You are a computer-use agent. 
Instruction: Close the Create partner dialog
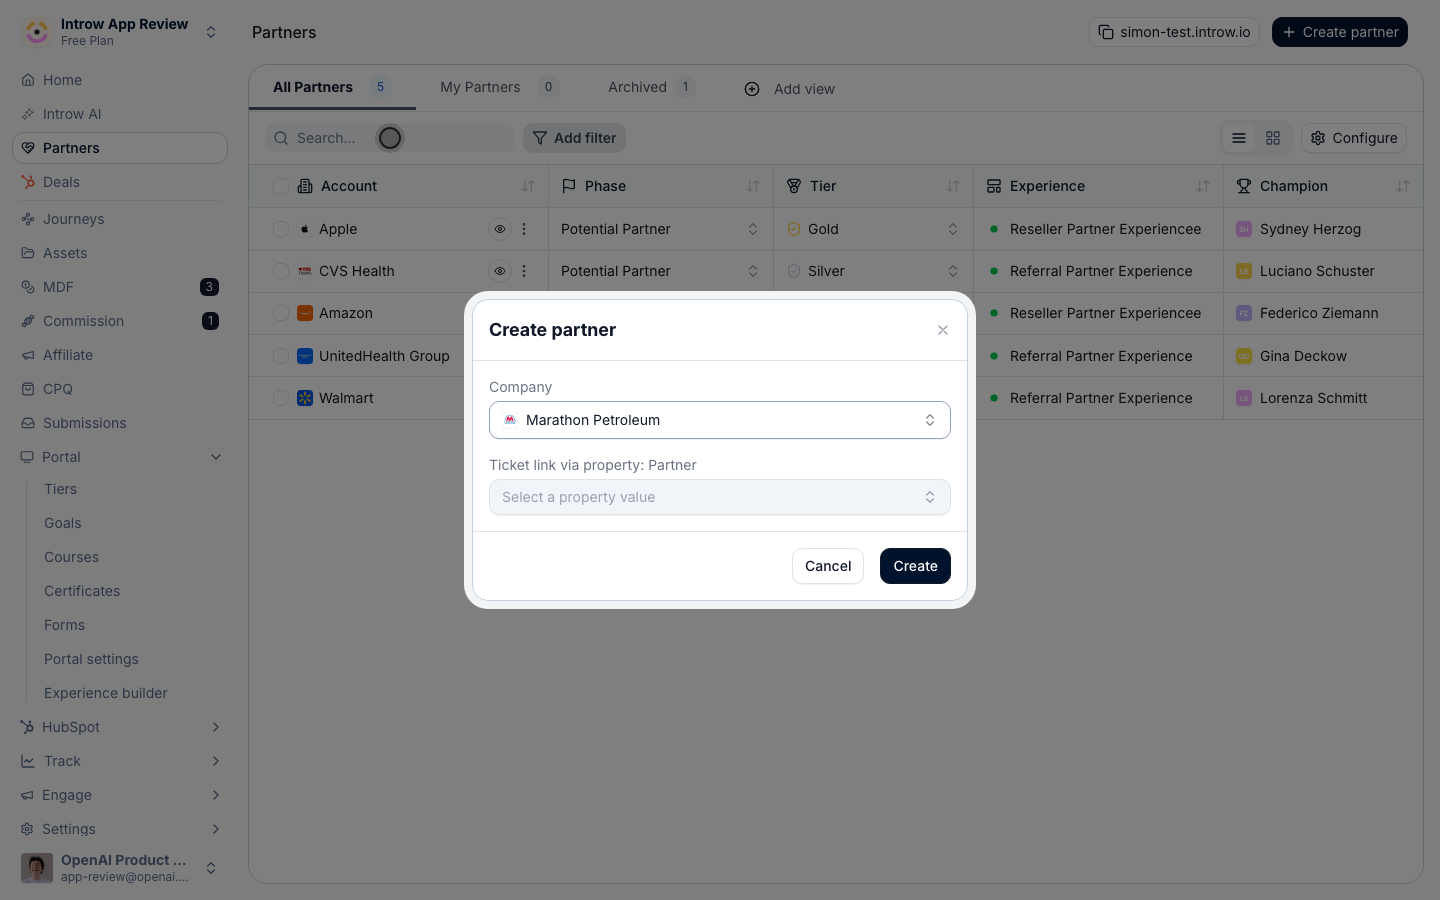943,330
